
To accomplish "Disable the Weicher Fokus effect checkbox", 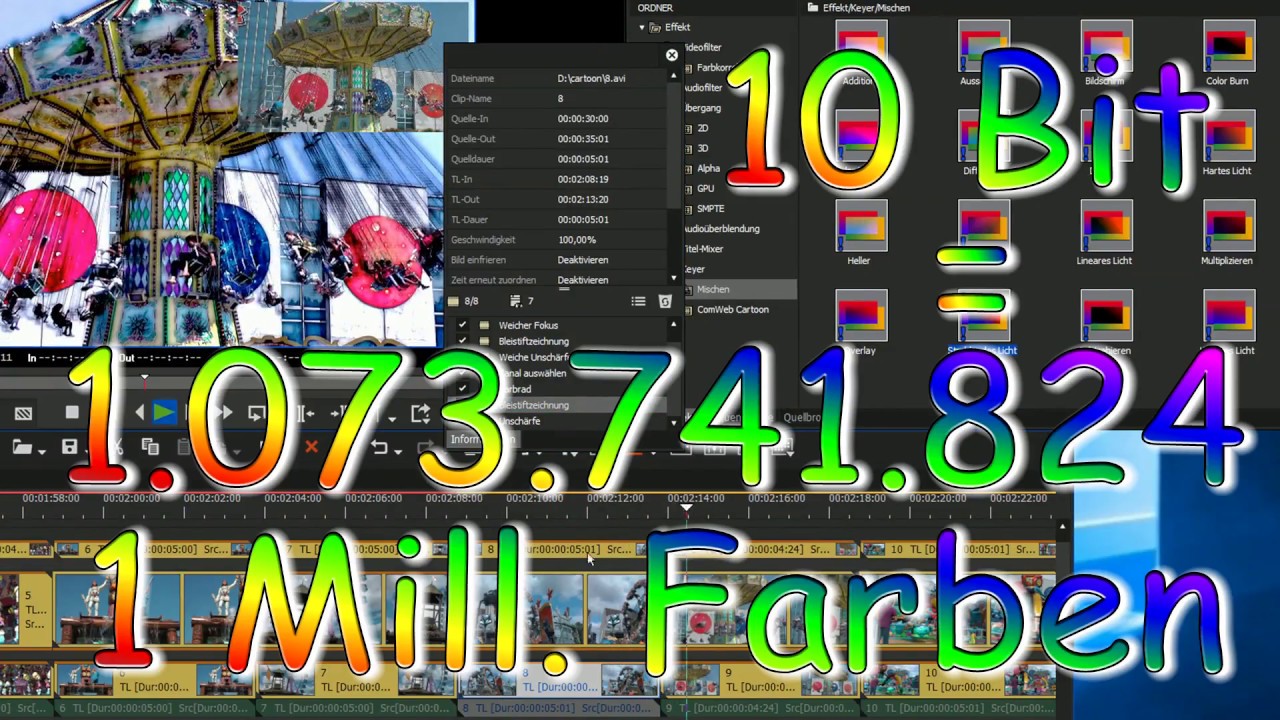I will [x=462, y=325].
